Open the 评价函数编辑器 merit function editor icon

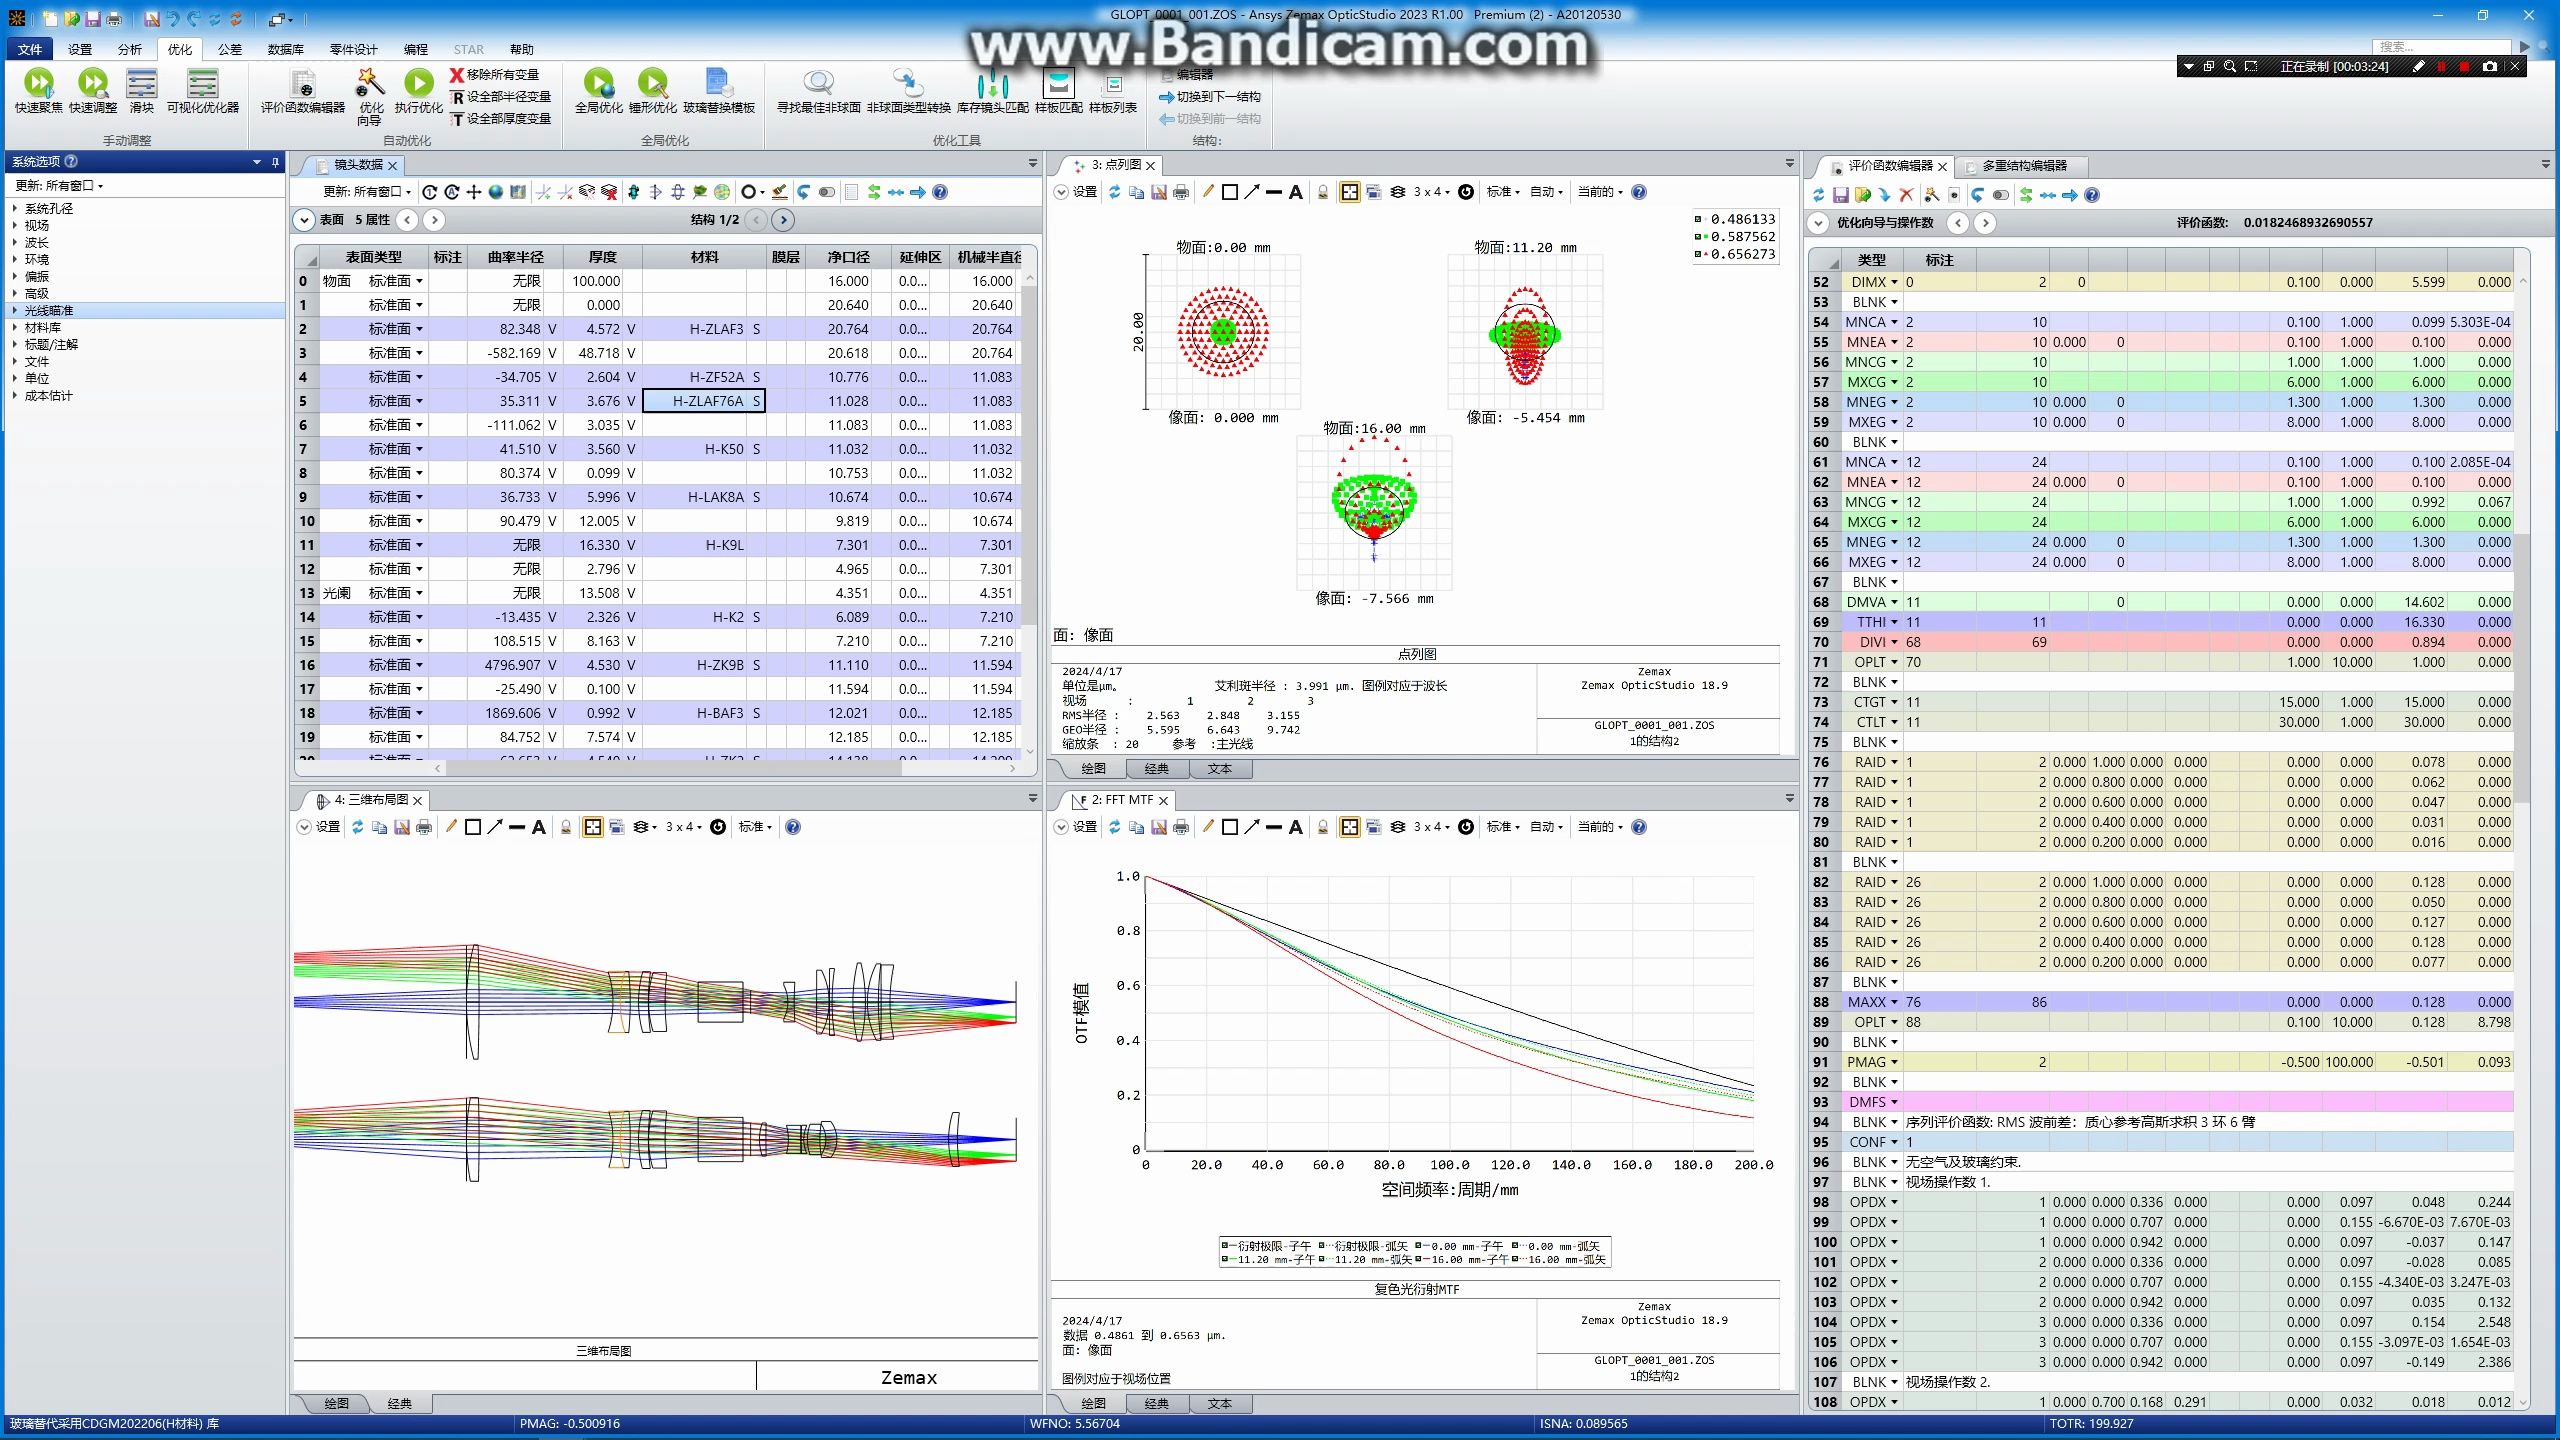tap(302, 84)
